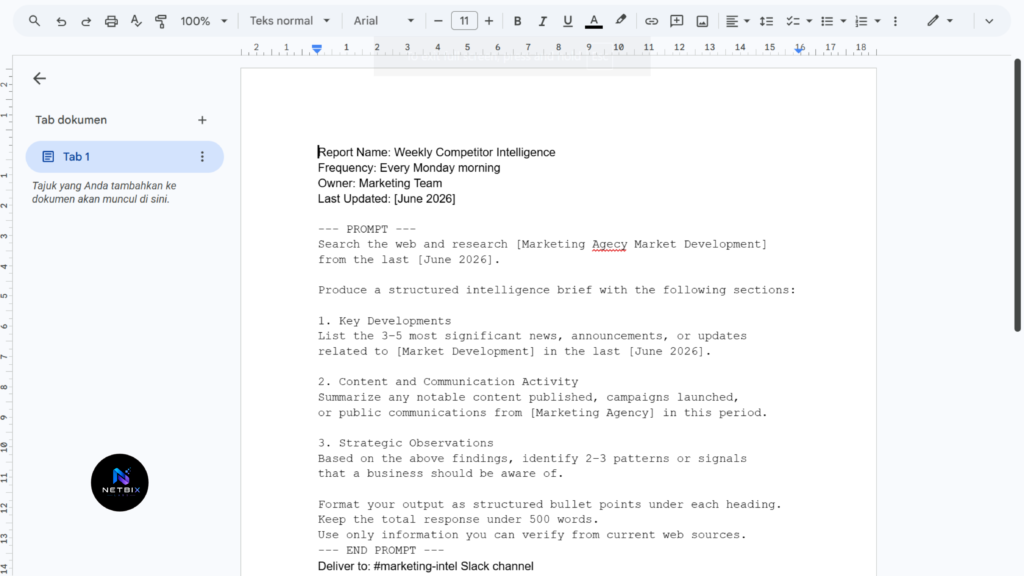Click the misspelled word Agecy
Screen dimensions: 1024x576
(609, 244)
